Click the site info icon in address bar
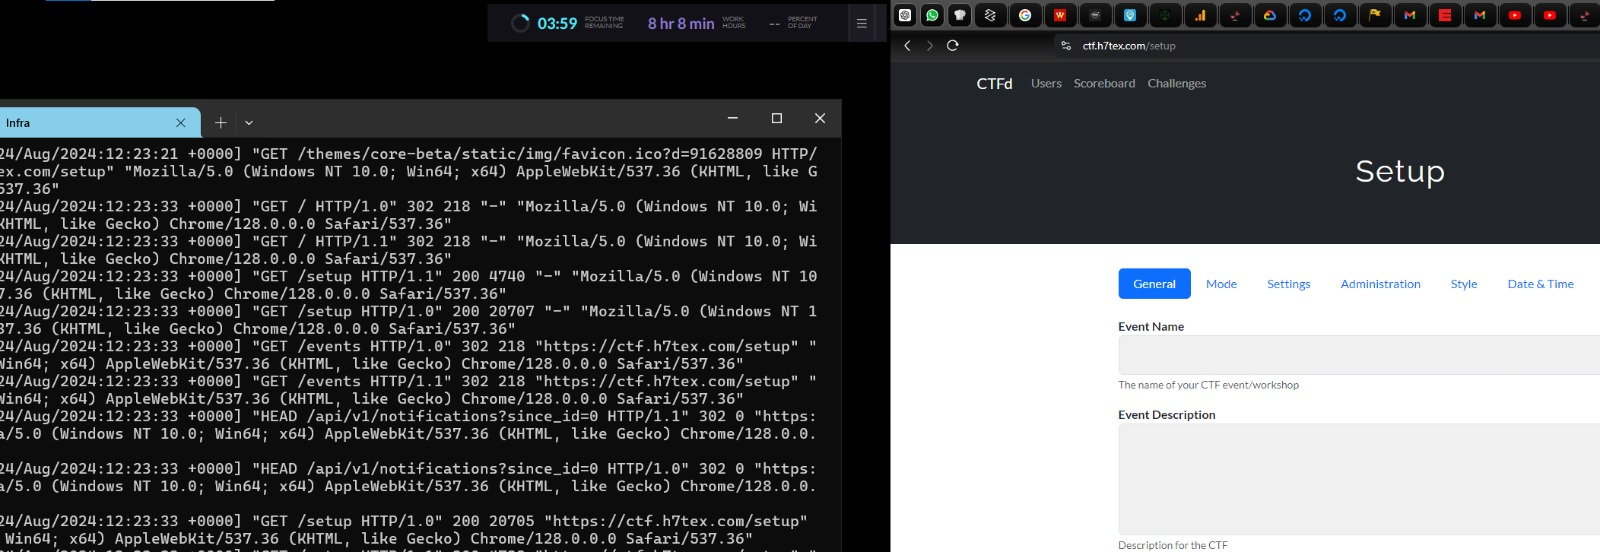Screen dimensions: 1600x552 pyautogui.click(x=1066, y=46)
